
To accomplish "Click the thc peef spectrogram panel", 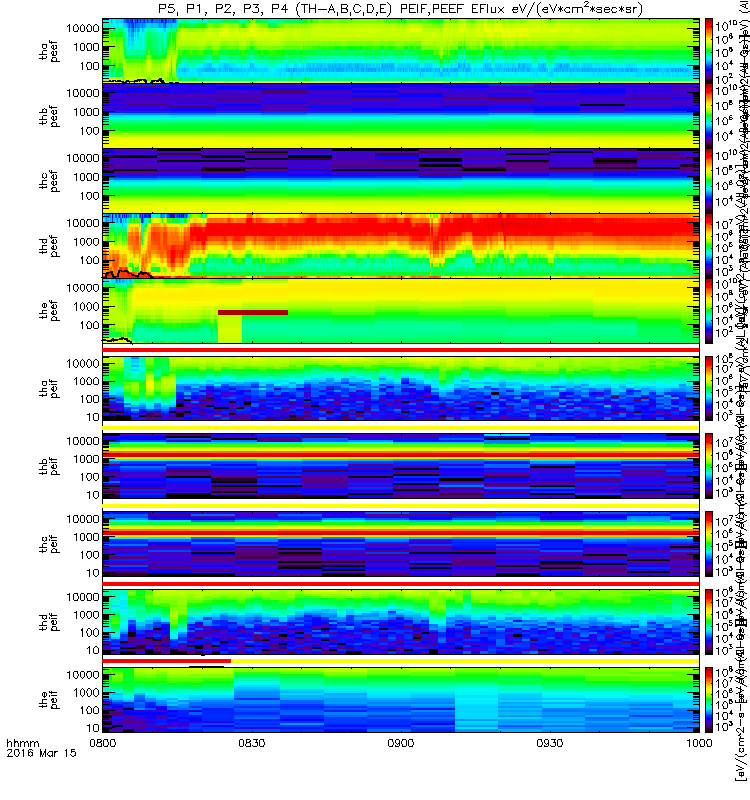I will coord(401,181).
